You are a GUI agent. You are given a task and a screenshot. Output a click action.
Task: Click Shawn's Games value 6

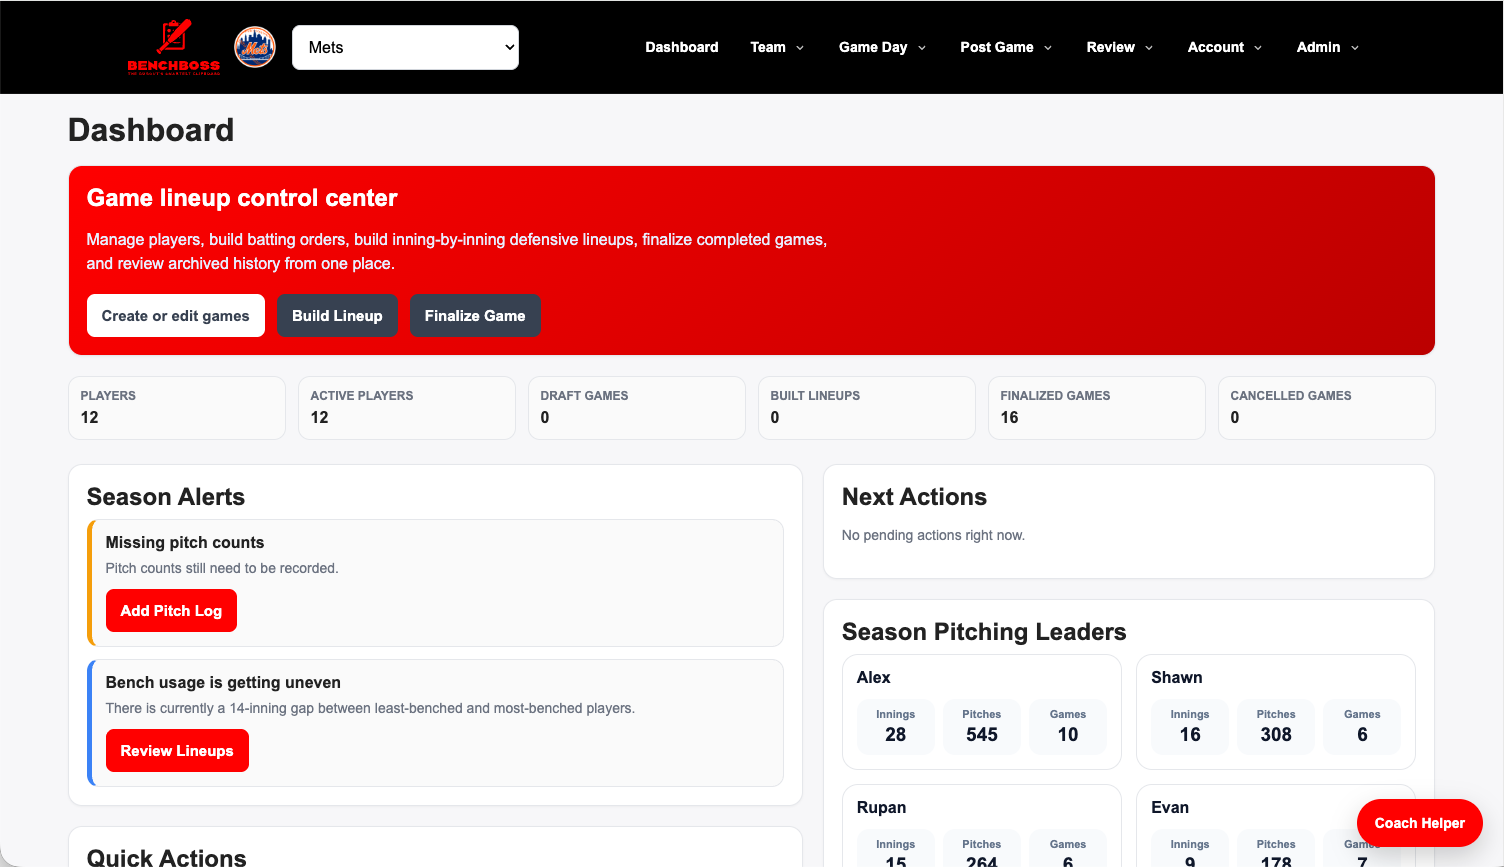click(1362, 735)
